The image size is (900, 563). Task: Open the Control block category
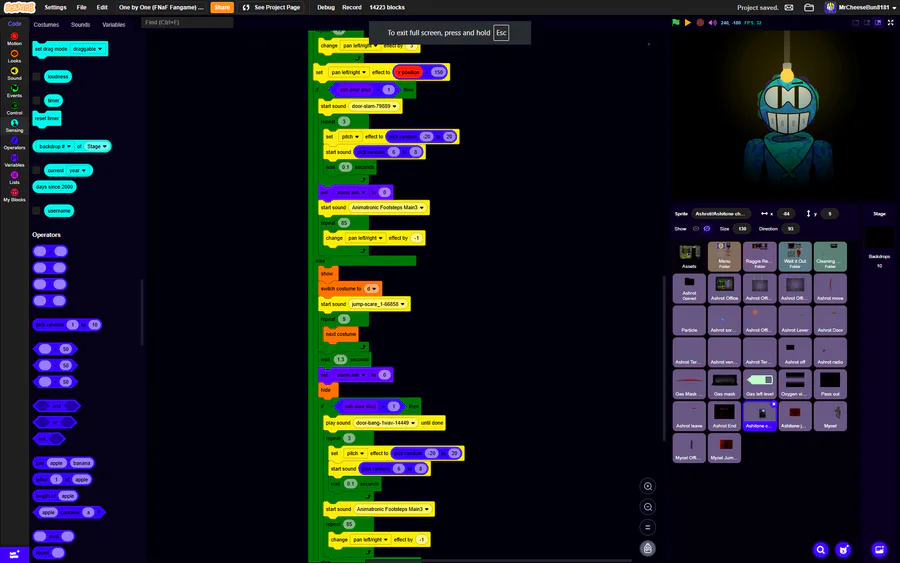pyautogui.click(x=14, y=108)
